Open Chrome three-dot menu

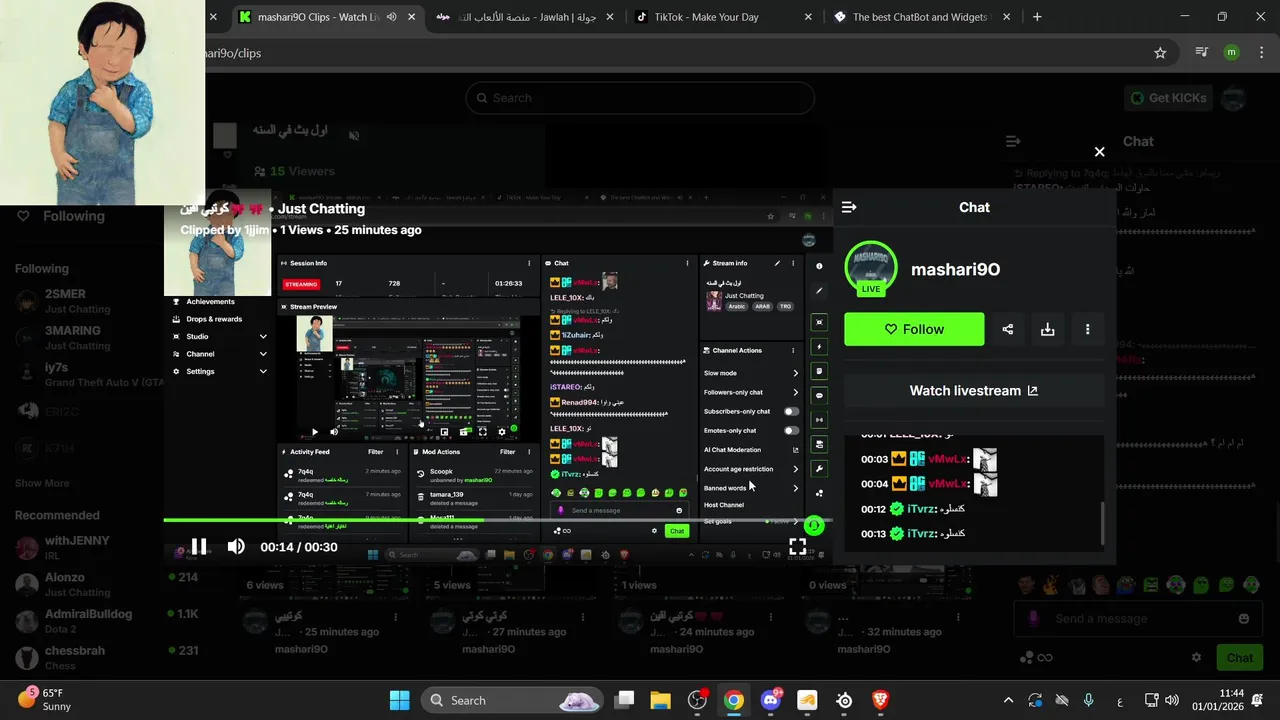pos(1260,53)
